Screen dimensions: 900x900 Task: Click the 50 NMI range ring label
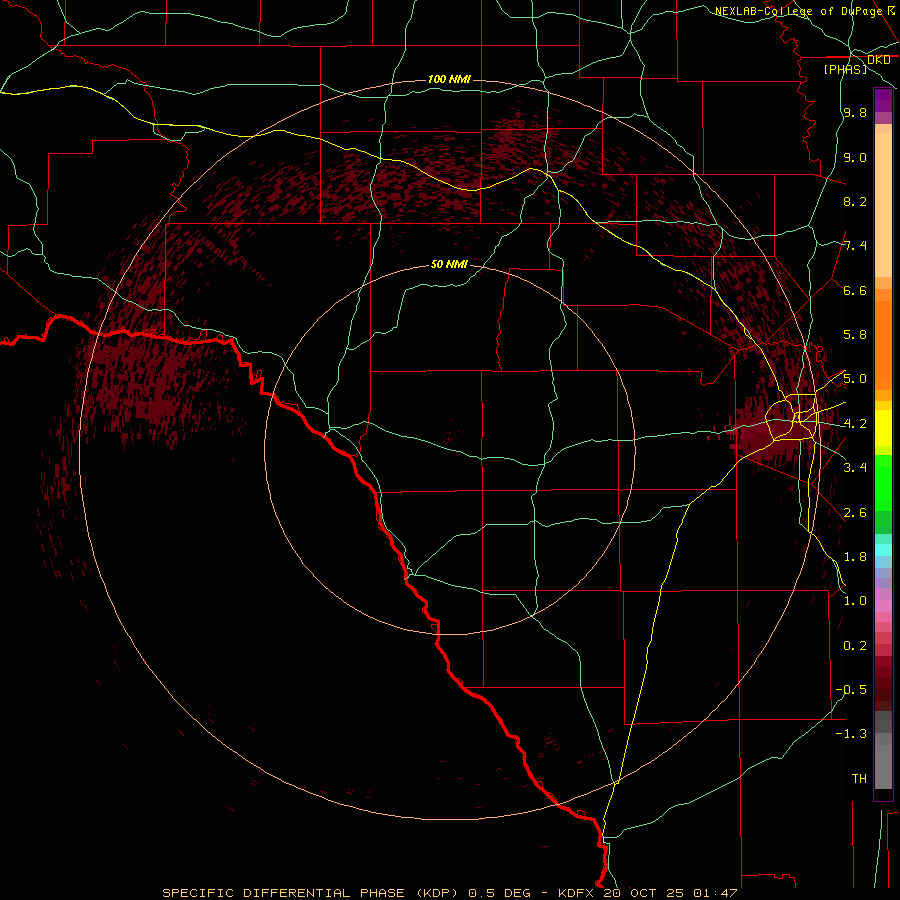tap(449, 265)
